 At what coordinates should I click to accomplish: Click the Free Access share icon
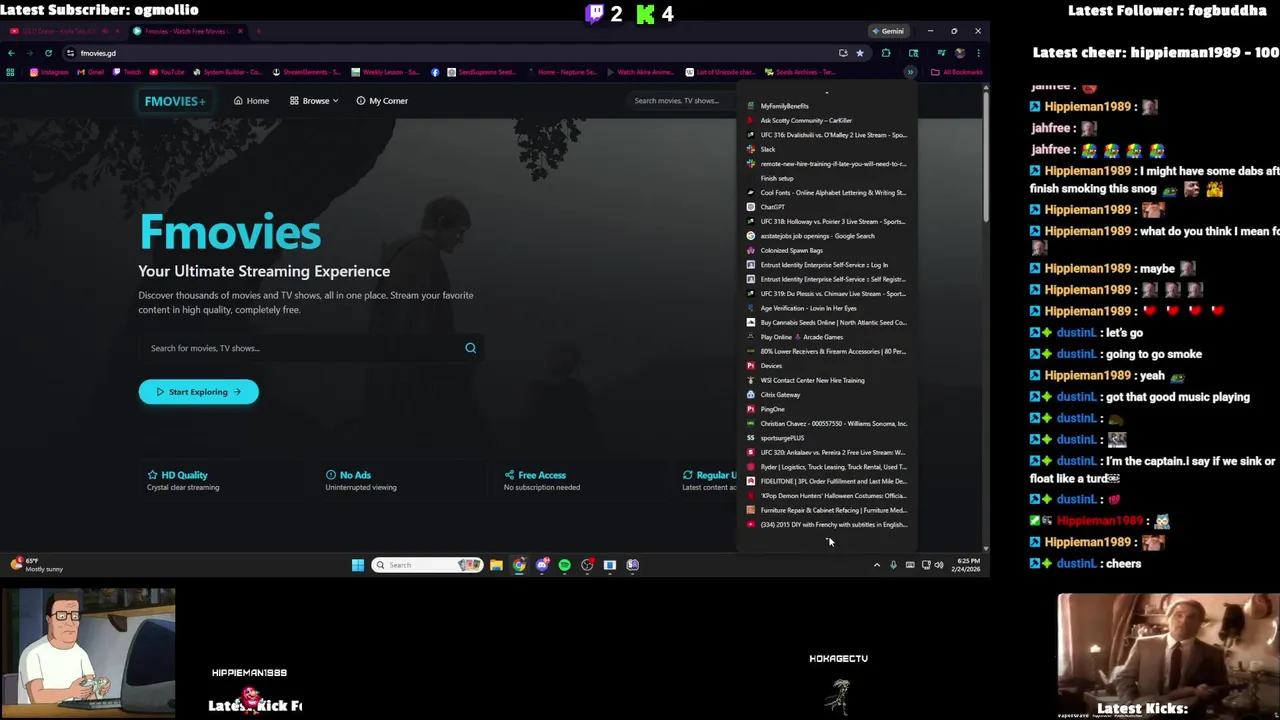click(509, 475)
